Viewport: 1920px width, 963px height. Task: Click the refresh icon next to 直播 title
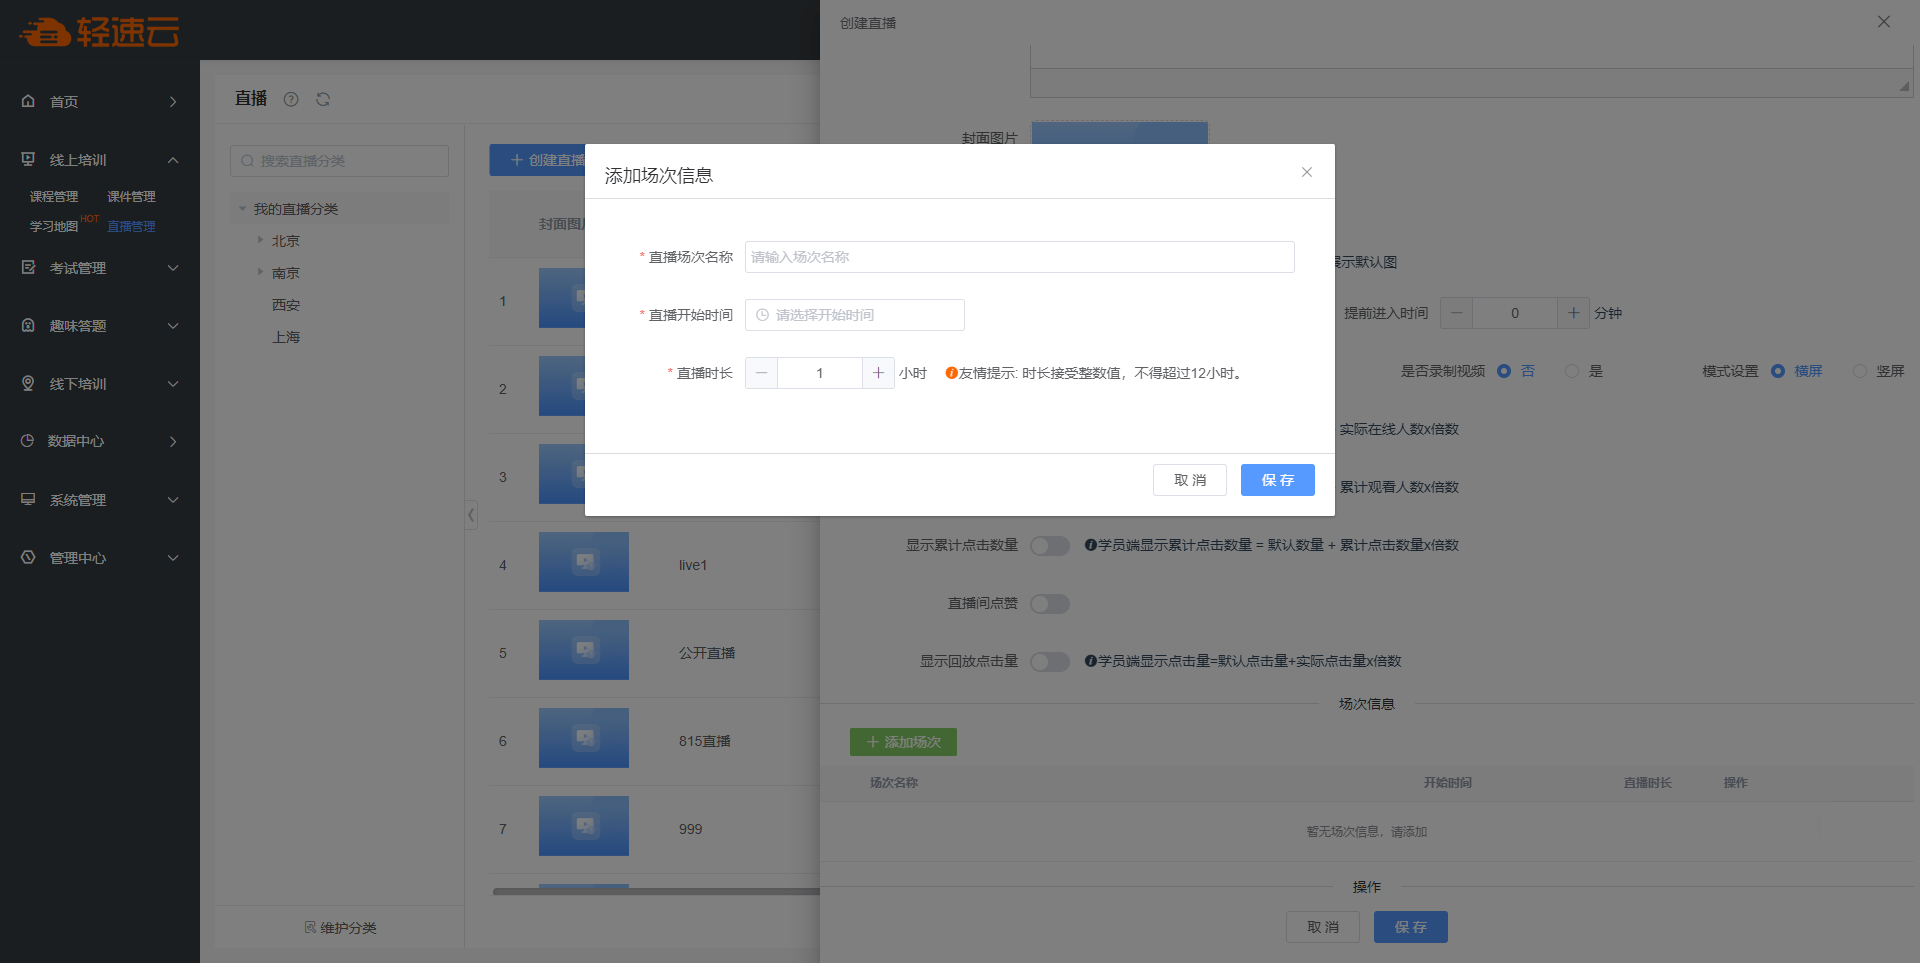323,99
